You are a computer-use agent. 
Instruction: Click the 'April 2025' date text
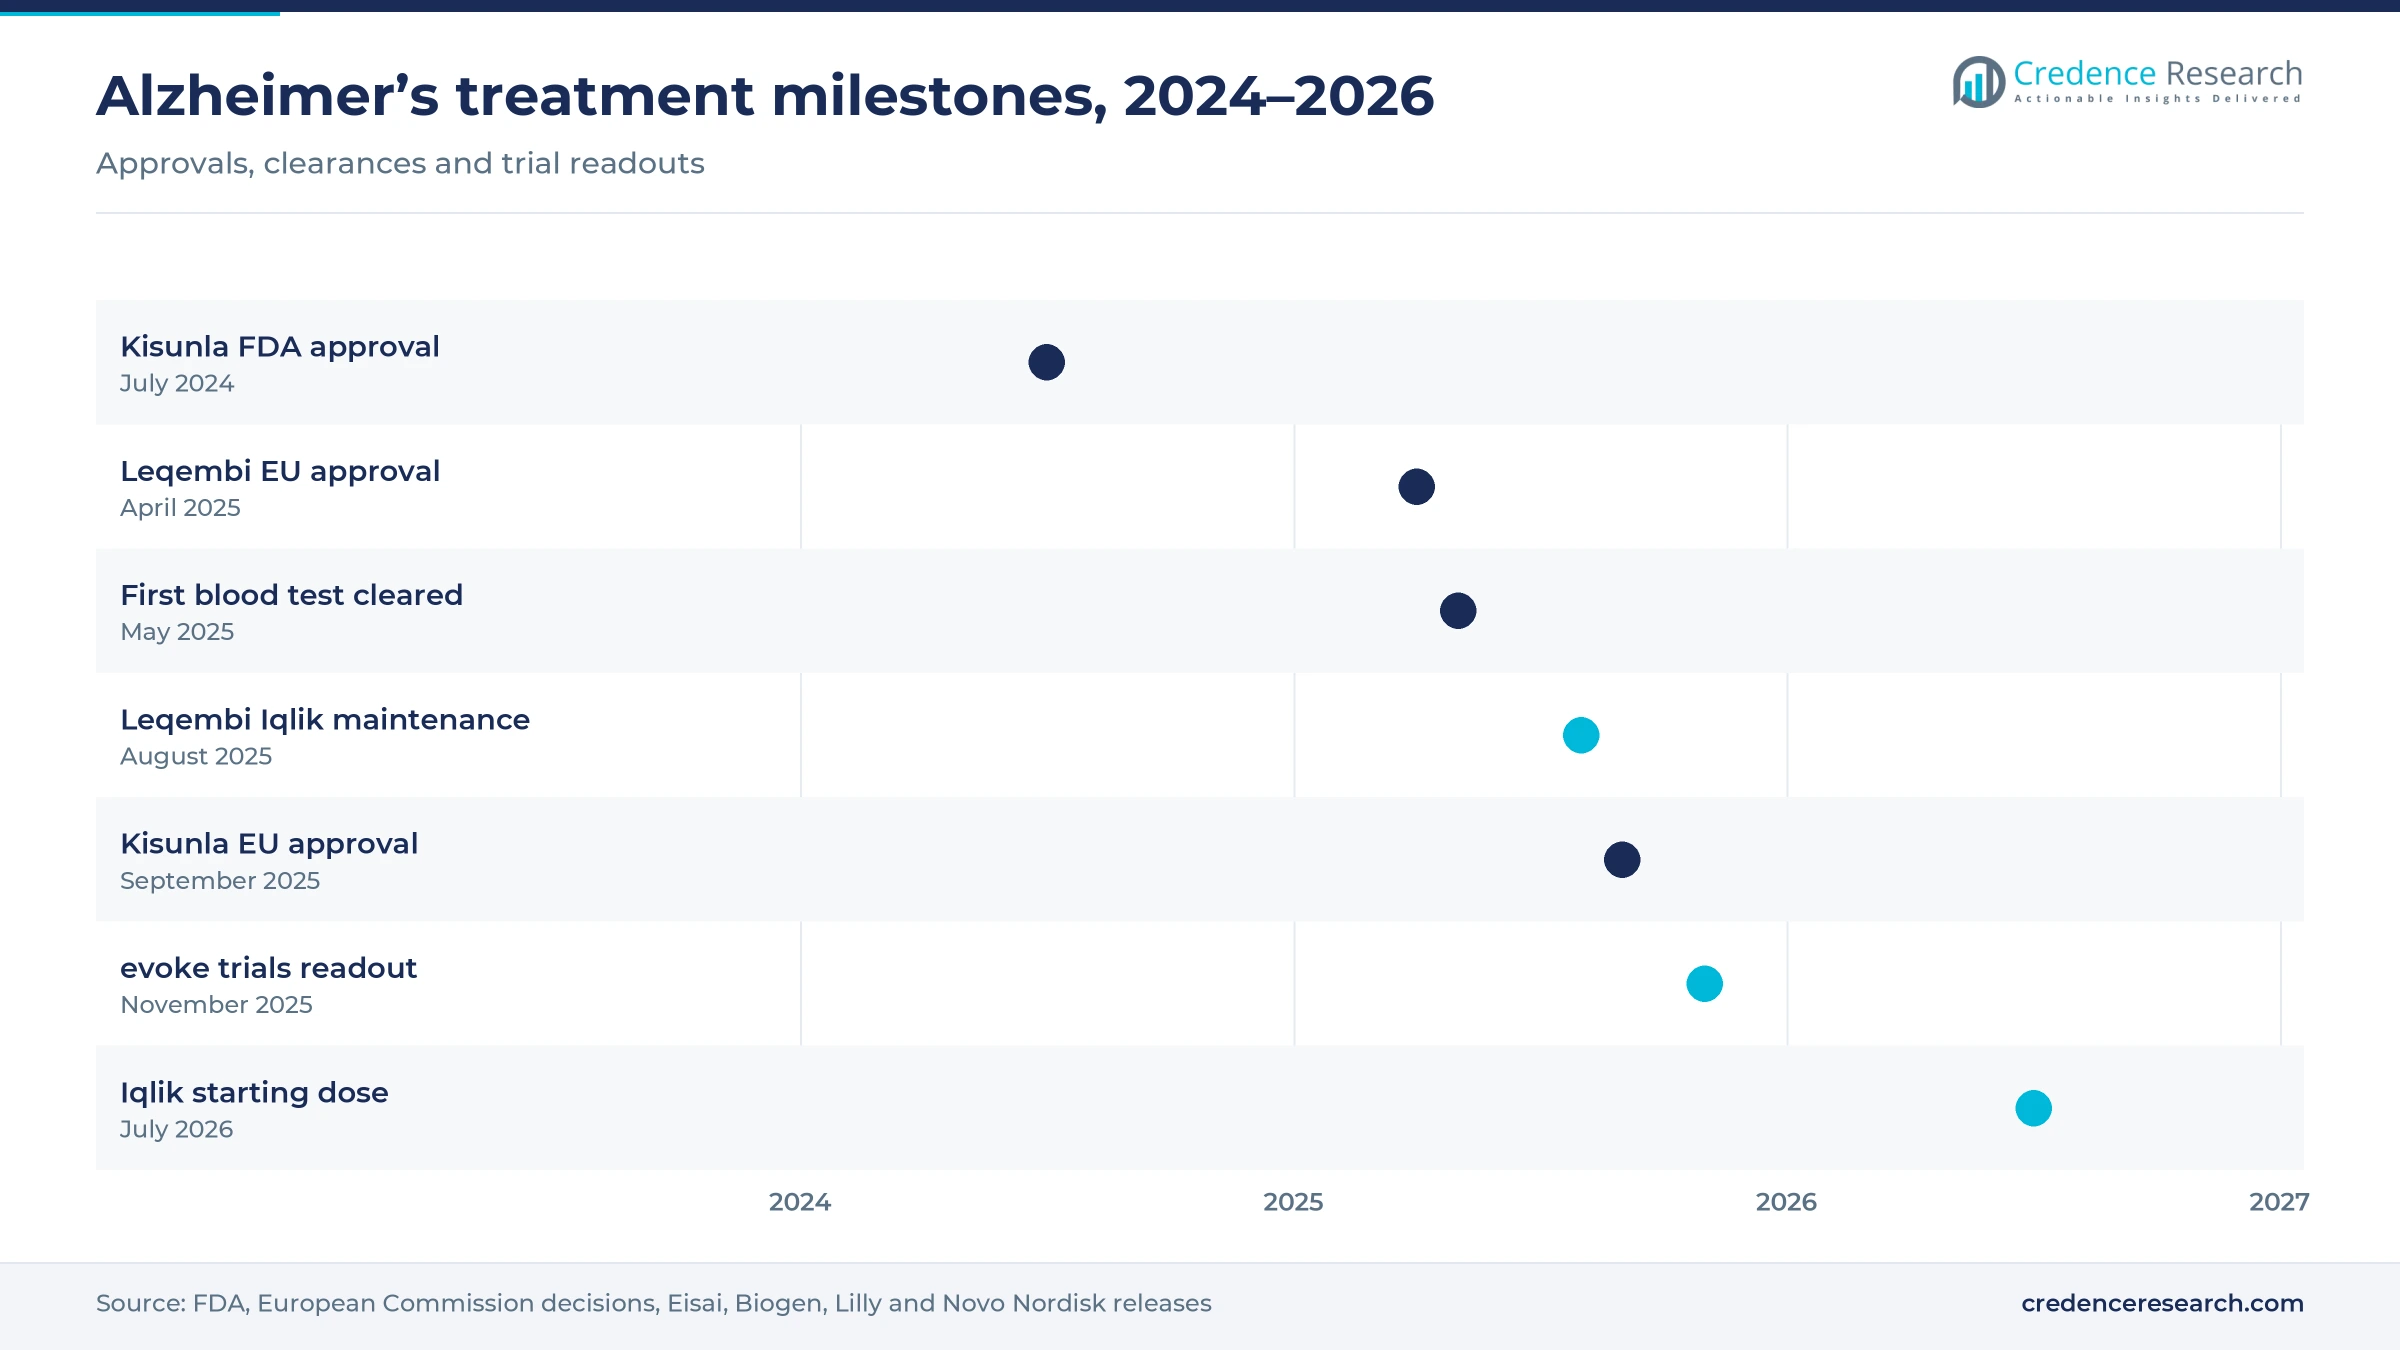coord(180,508)
